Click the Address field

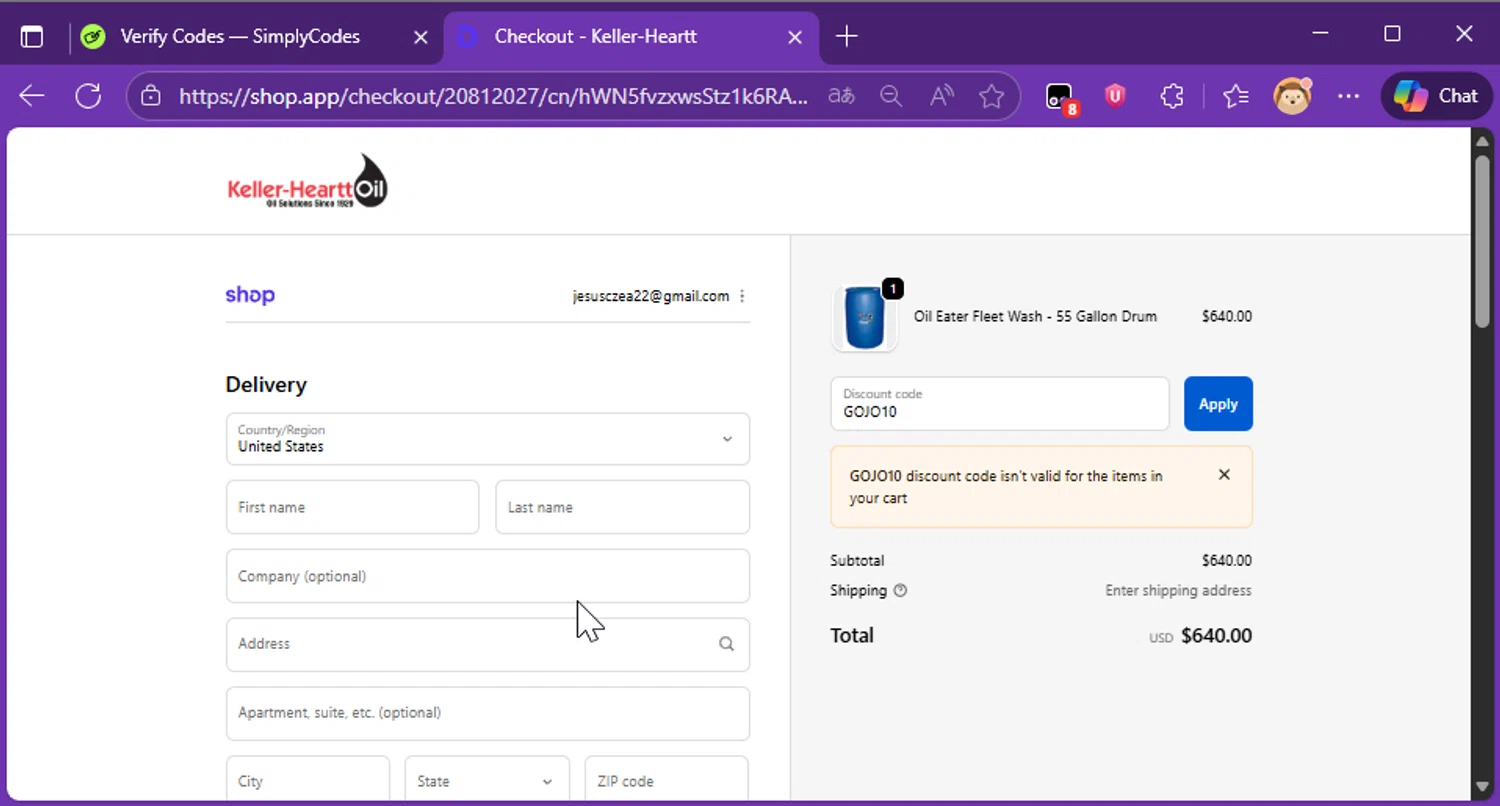click(x=488, y=644)
